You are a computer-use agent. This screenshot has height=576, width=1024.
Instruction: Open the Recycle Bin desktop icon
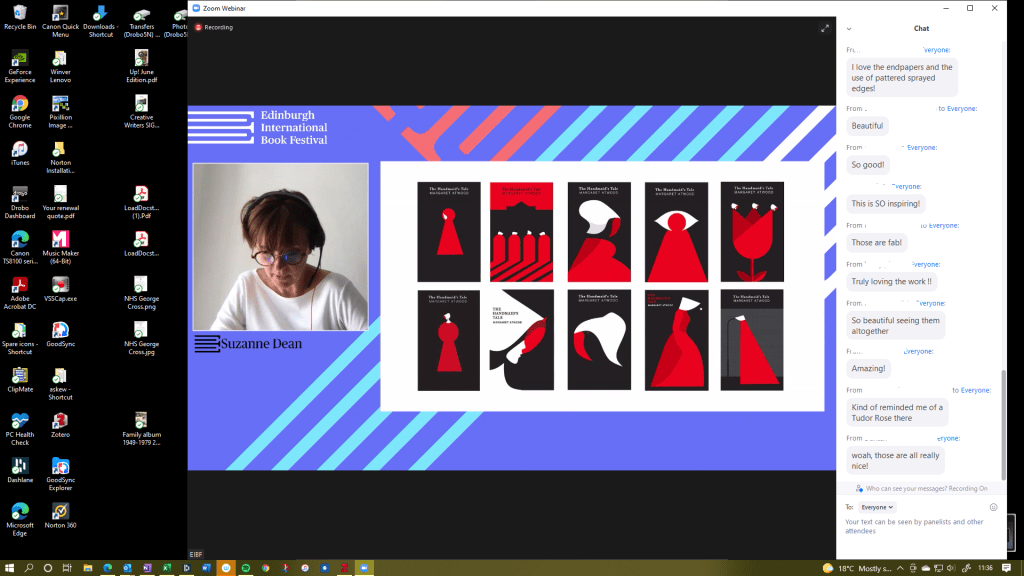[x=20, y=16]
